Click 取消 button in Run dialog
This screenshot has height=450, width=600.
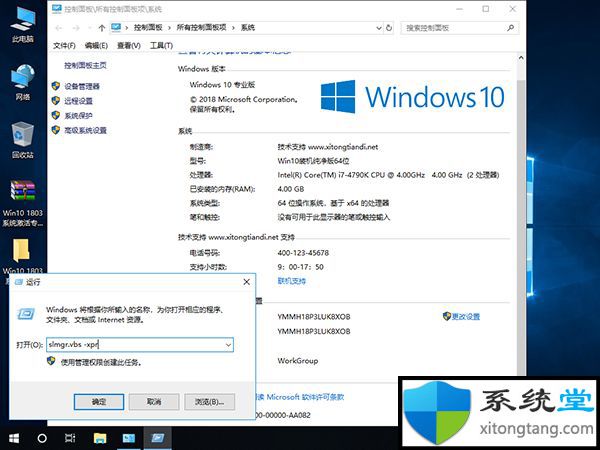(154, 402)
